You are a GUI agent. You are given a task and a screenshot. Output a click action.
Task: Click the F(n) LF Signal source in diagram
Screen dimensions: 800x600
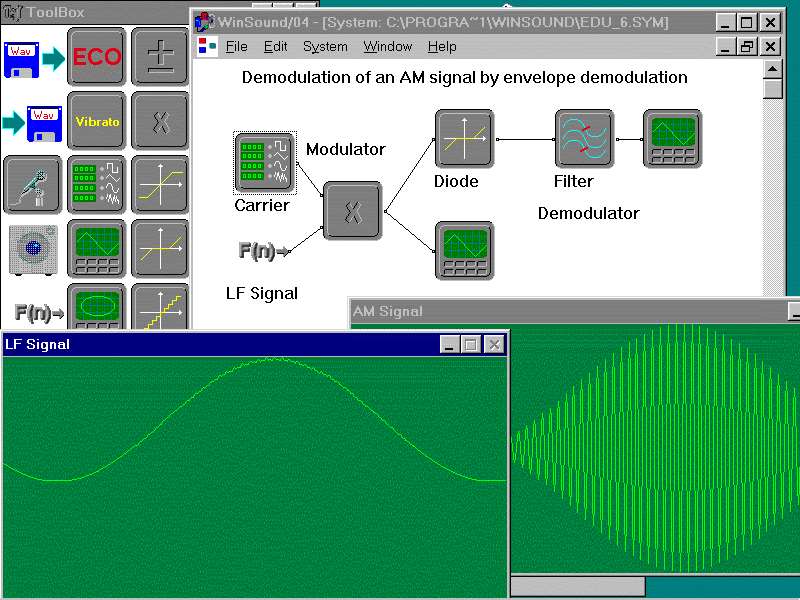[264, 251]
